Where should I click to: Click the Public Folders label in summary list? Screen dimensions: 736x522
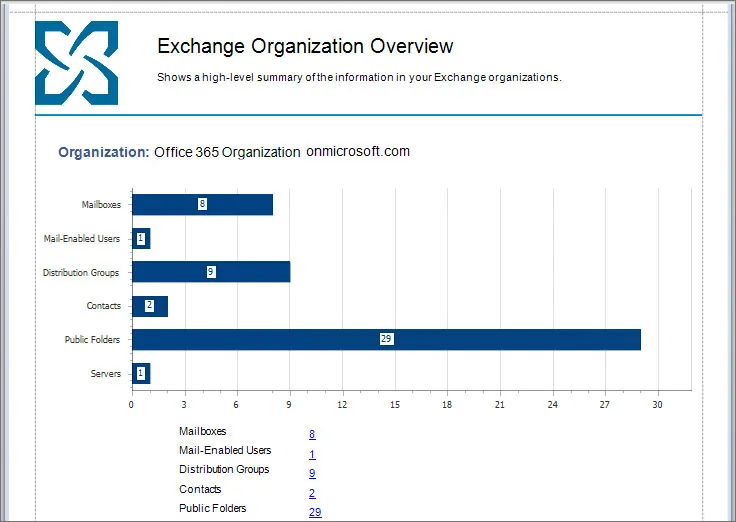(213, 508)
